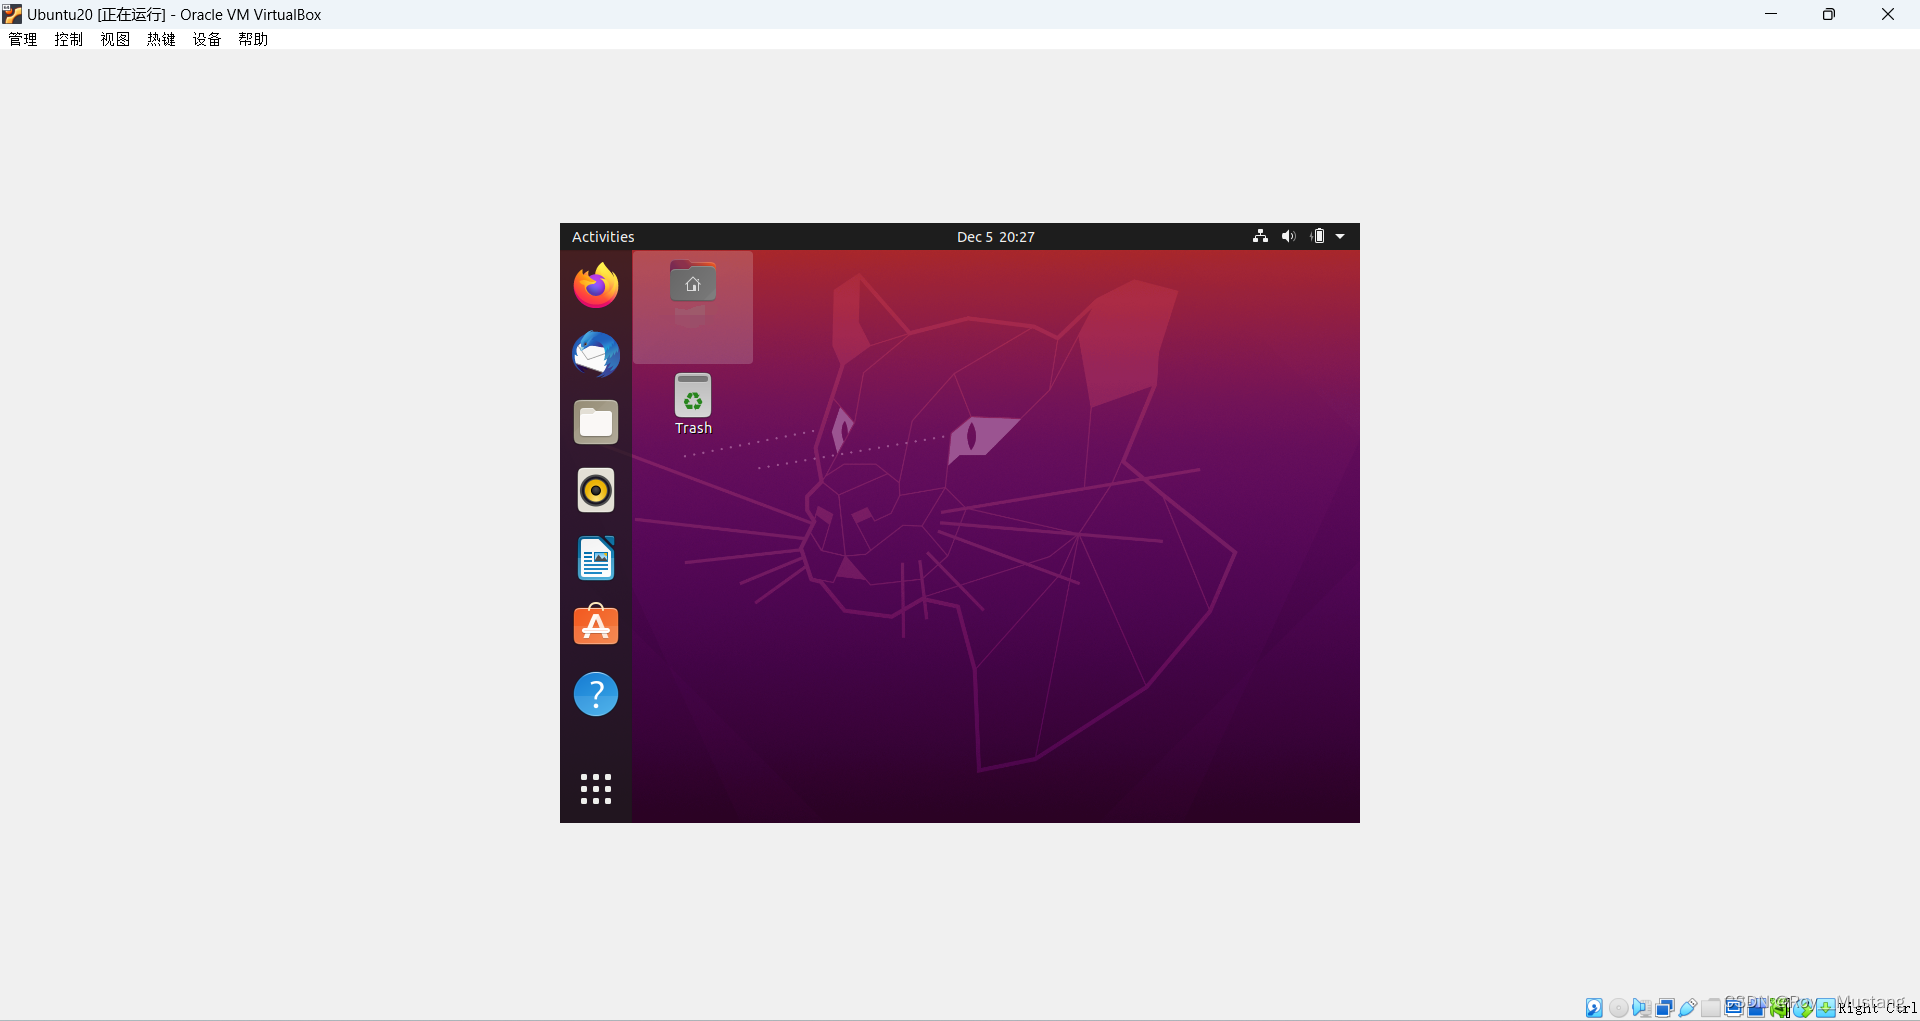Open the Activities overview
This screenshot has width=1920, height=1021.
point(603,237)
